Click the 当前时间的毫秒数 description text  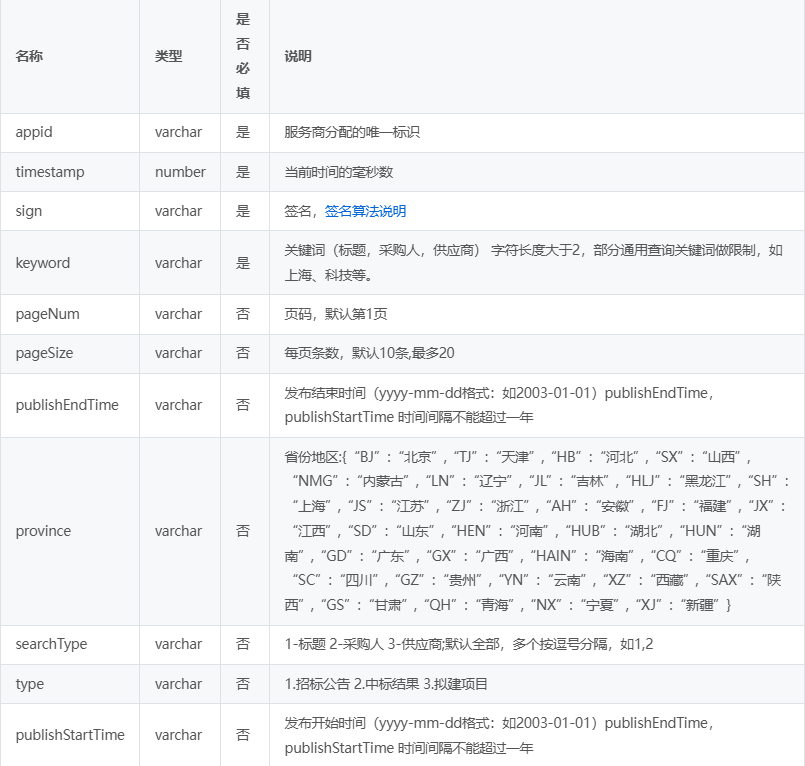pyautogui.click(x=338, y=172)
